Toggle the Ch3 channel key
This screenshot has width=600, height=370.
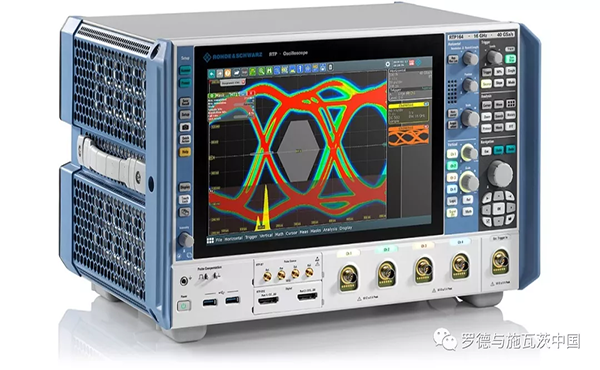(453, 178)
